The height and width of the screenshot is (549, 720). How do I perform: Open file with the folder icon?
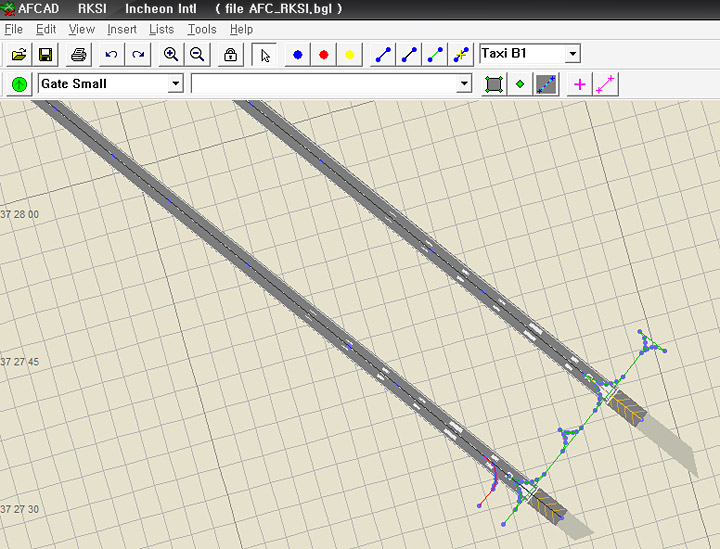19,55
